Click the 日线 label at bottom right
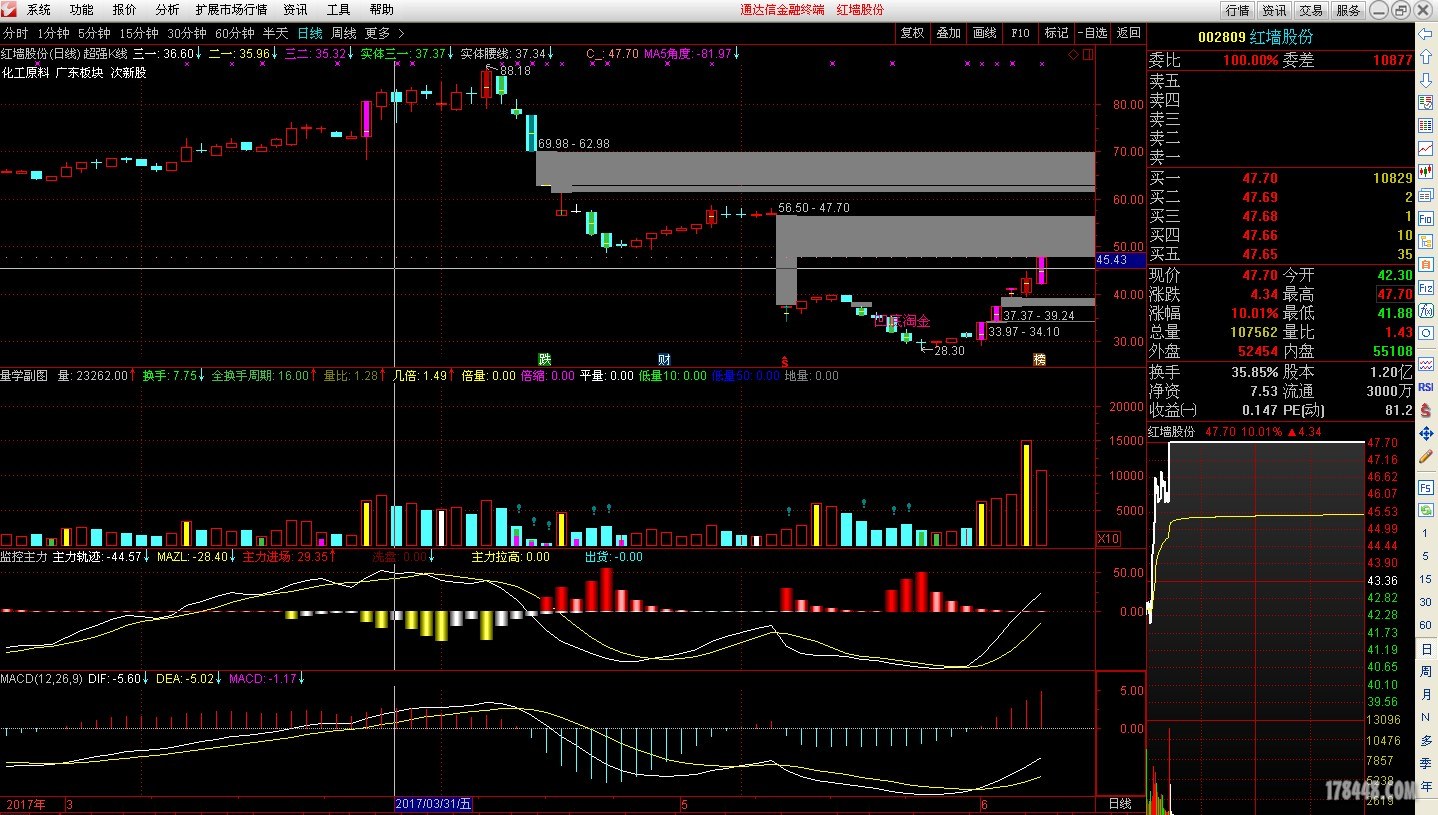The width and height of the screenshot is (1438, 815). 1121,804
